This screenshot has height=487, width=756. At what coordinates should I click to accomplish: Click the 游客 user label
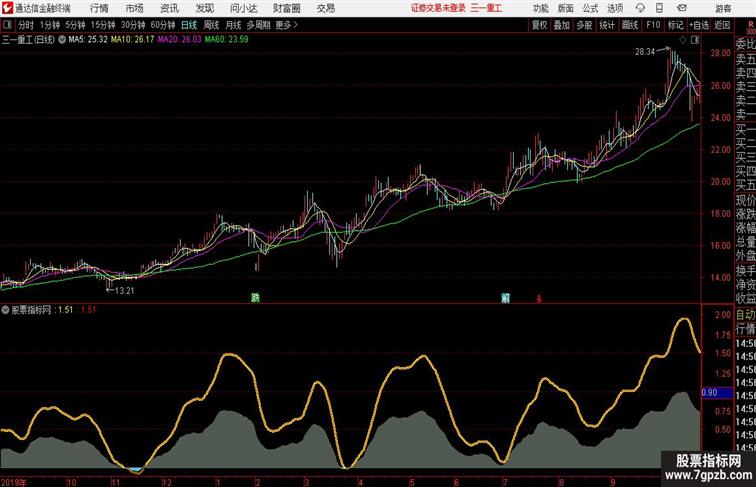pos(723,8)
